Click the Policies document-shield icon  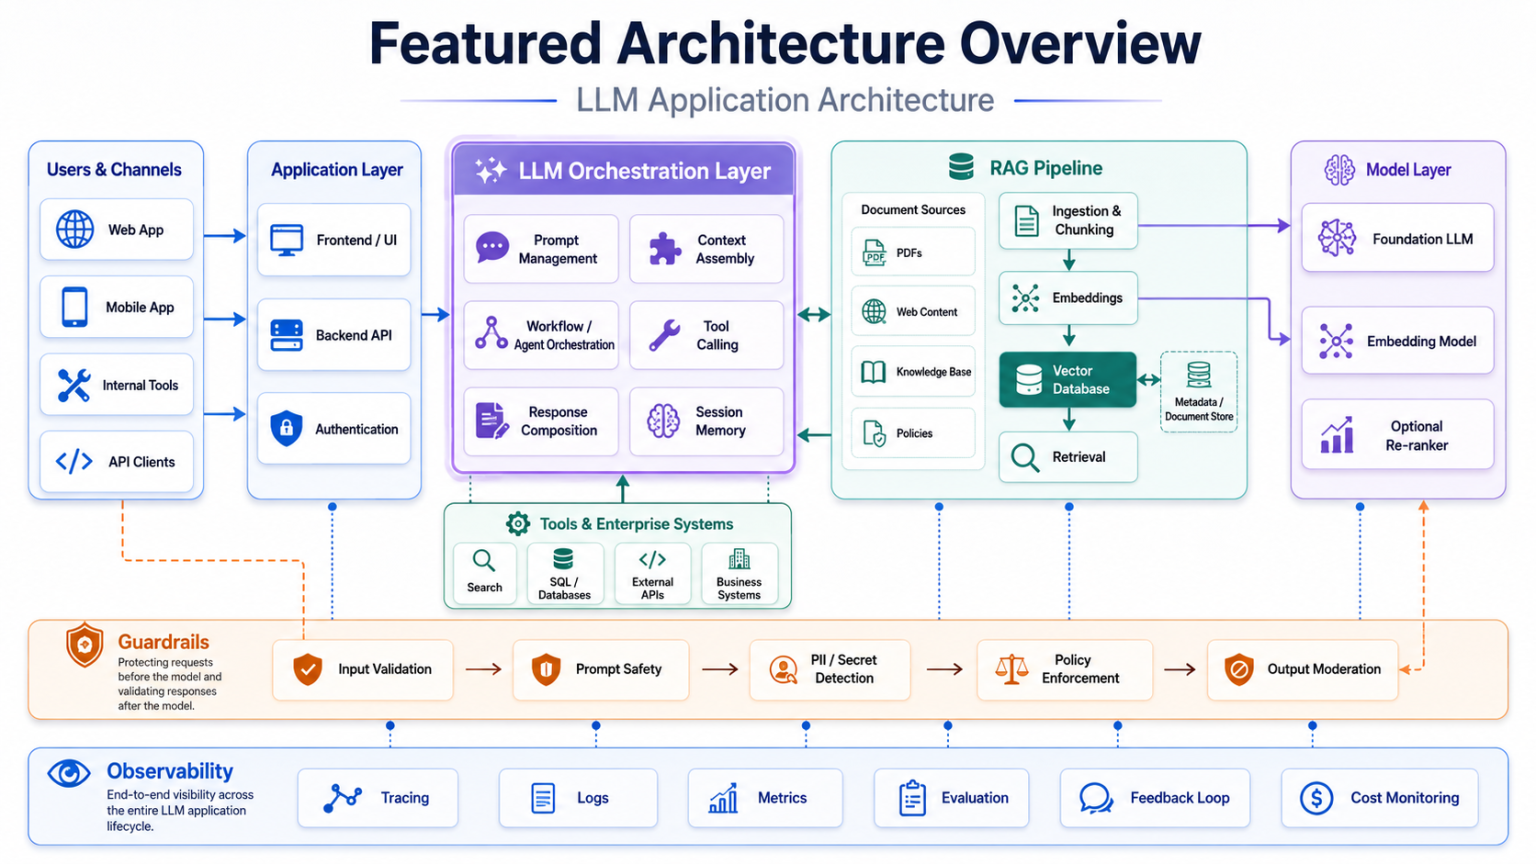click(874, 433)
